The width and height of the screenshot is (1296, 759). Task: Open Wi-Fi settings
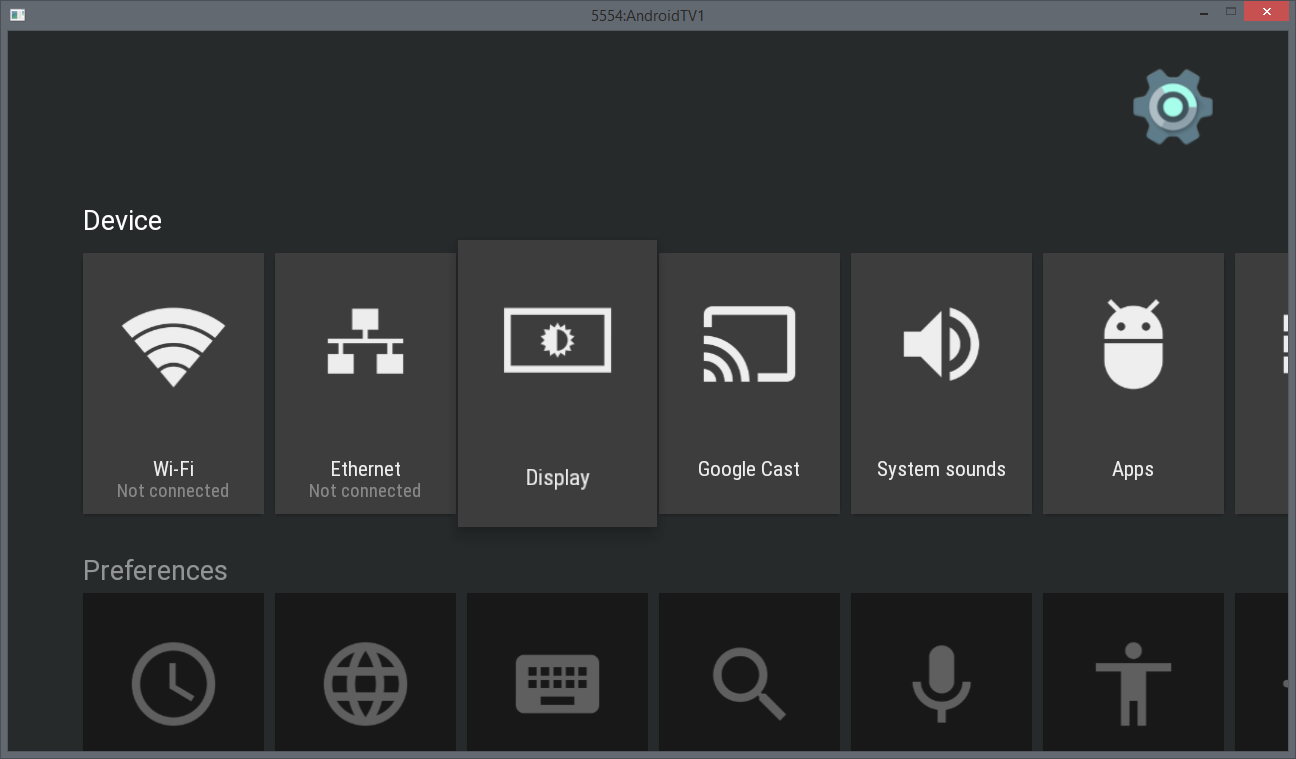coord(173,383)
